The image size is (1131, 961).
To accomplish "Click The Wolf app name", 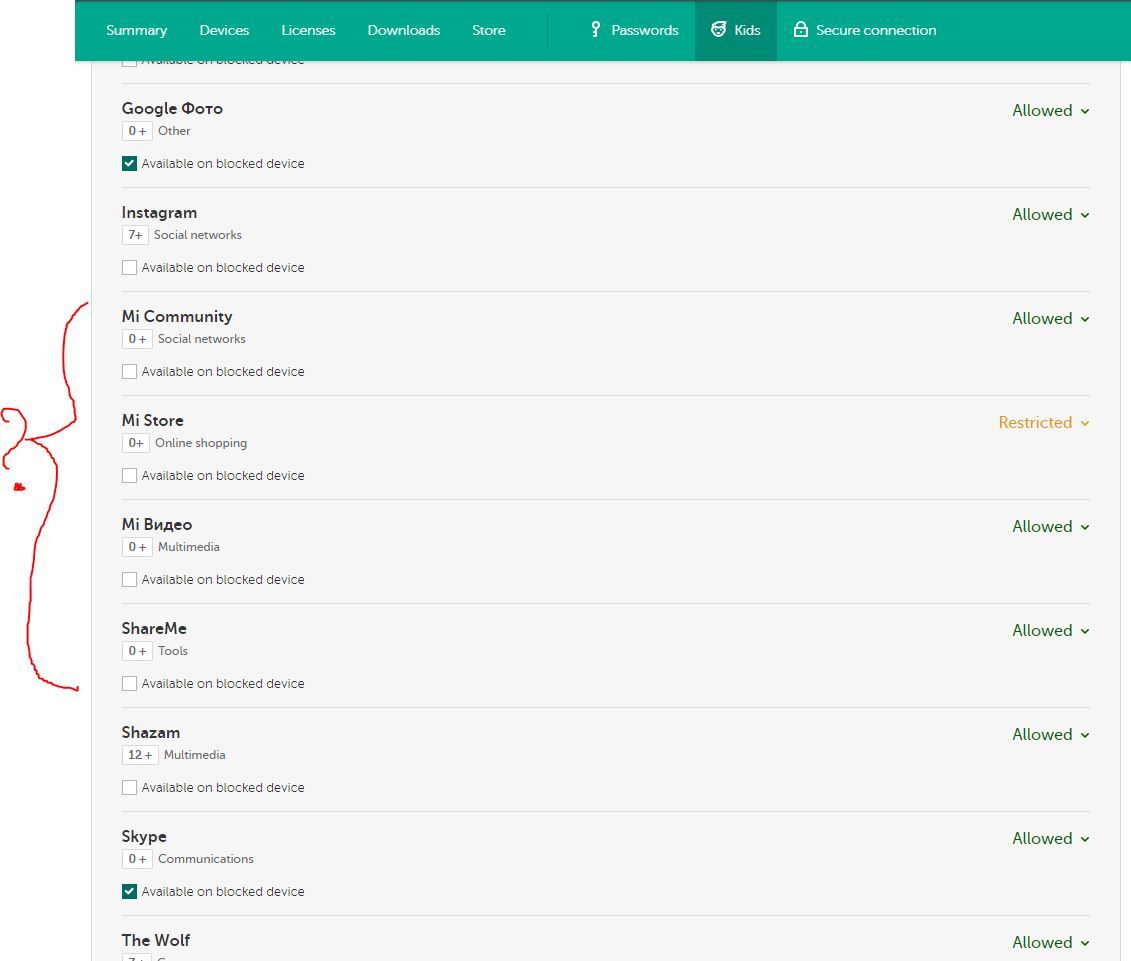I will (155, 940).
